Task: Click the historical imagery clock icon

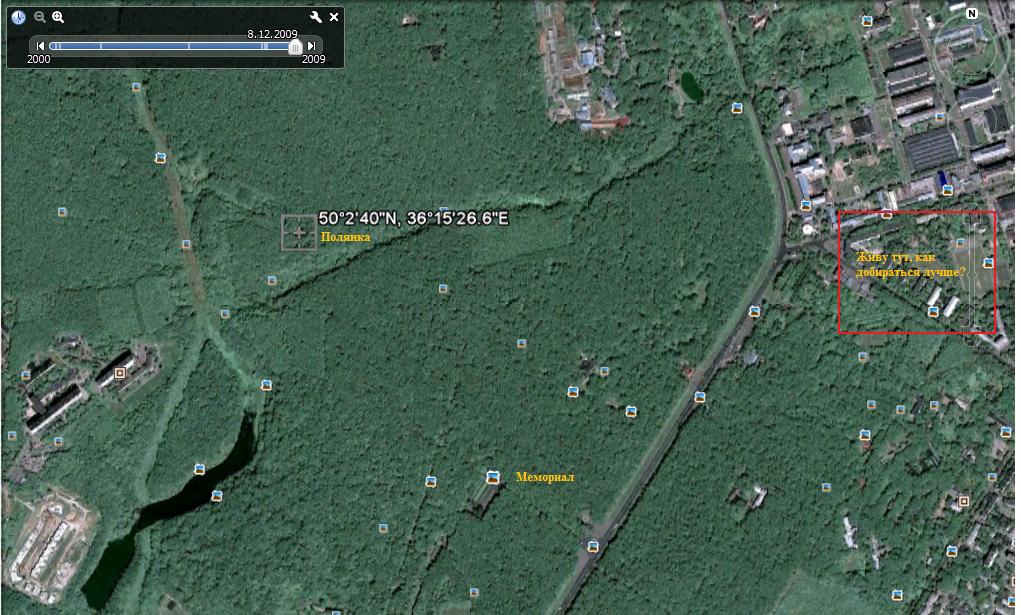Action: point(18,17)
